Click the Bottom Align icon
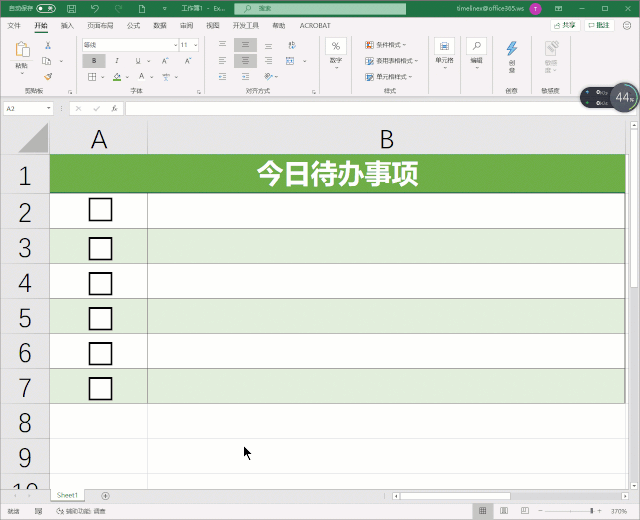 click(268, 45)
